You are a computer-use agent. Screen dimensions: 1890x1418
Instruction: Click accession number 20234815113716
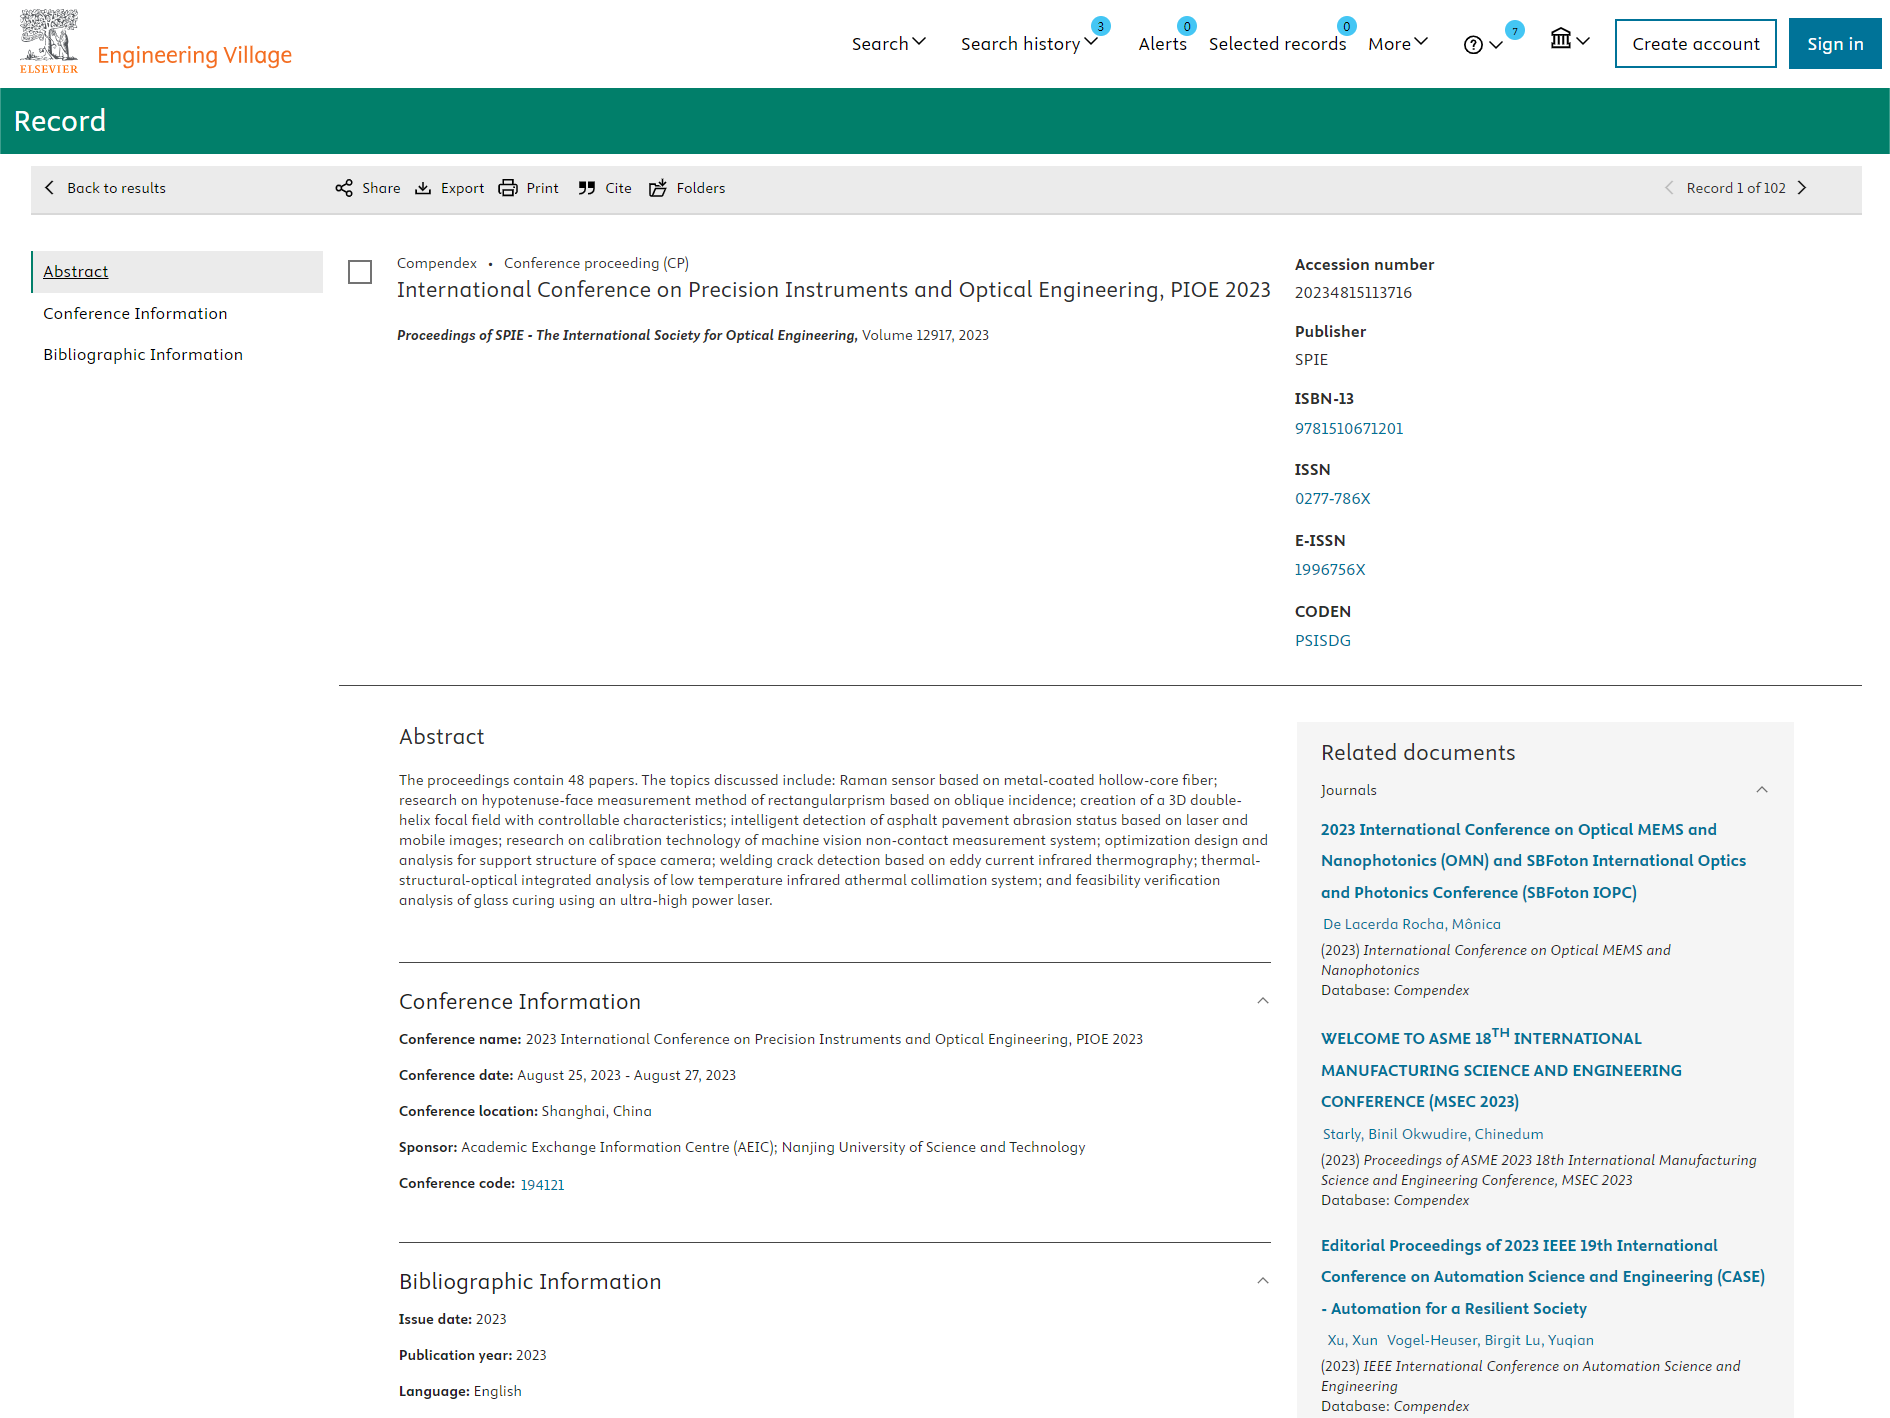(1353, 293)
